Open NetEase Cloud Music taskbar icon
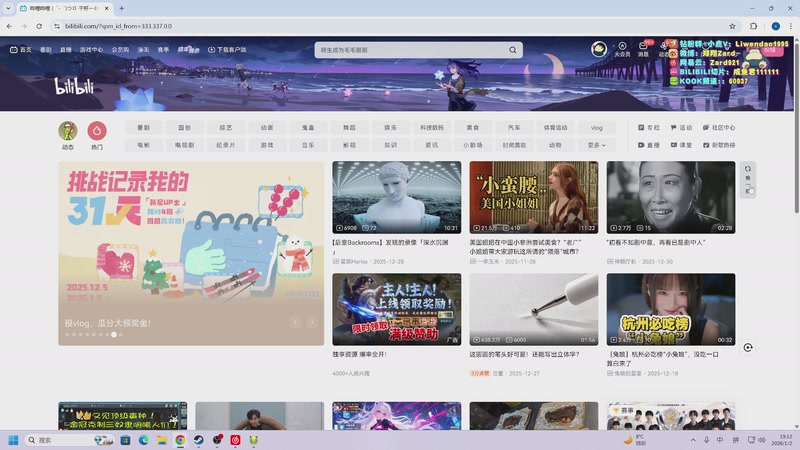800x450 pixels. click(235, 440)
